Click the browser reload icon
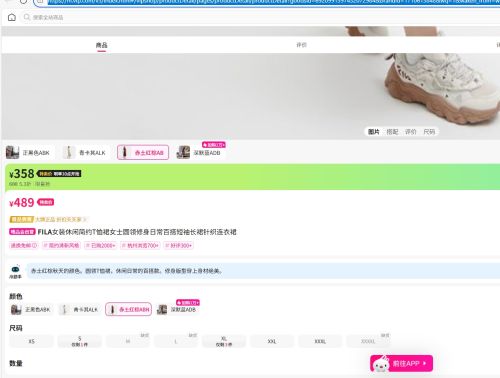 coord(23,1)
